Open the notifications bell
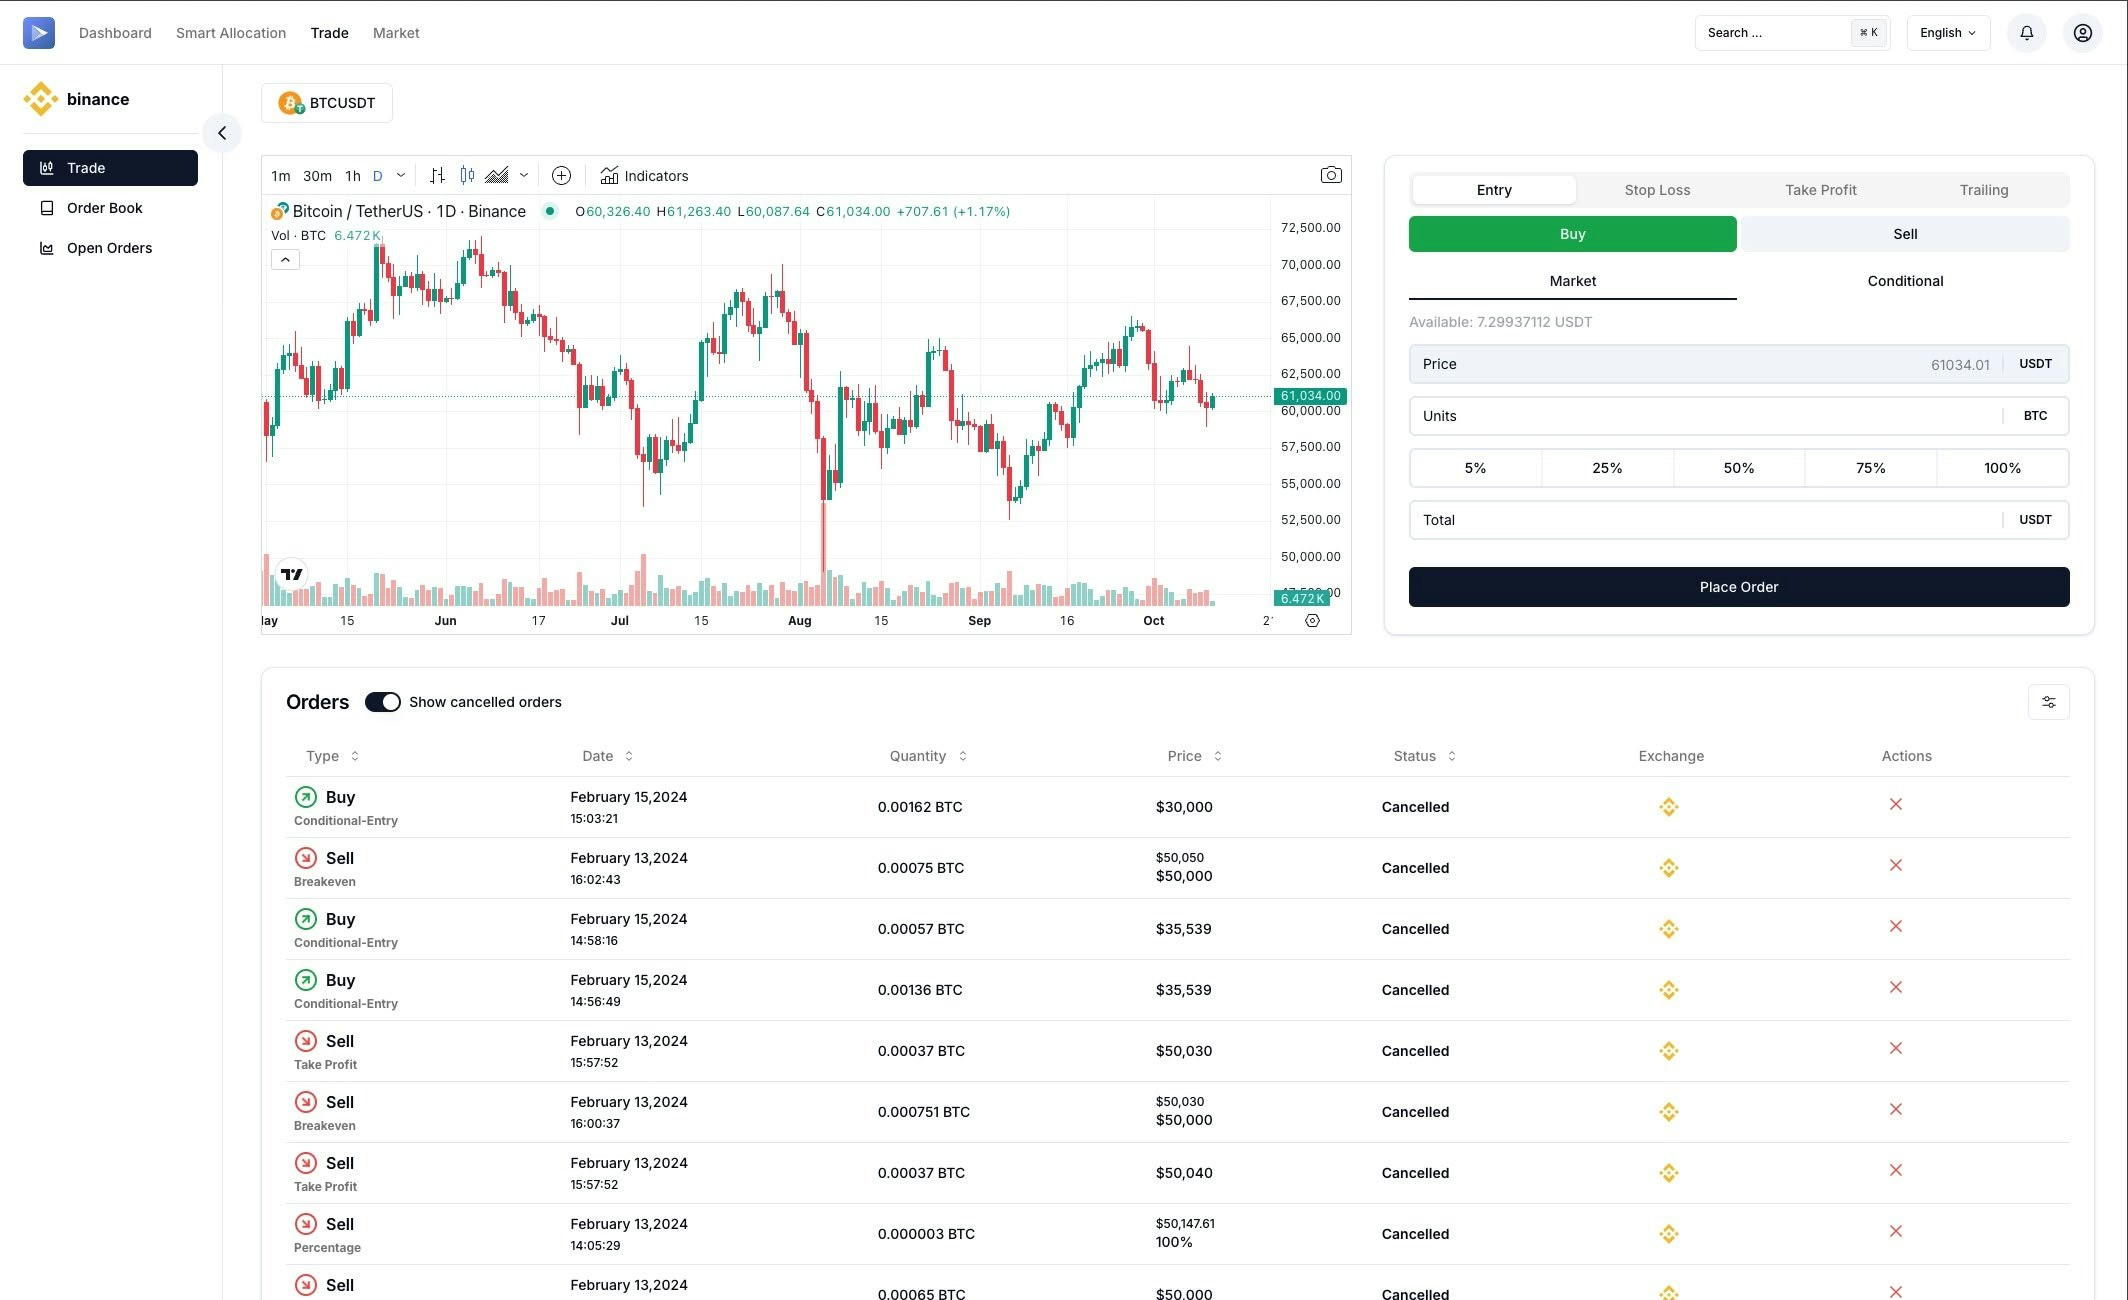The height and width of the screenshot is (1300, 2128). 2026,33
